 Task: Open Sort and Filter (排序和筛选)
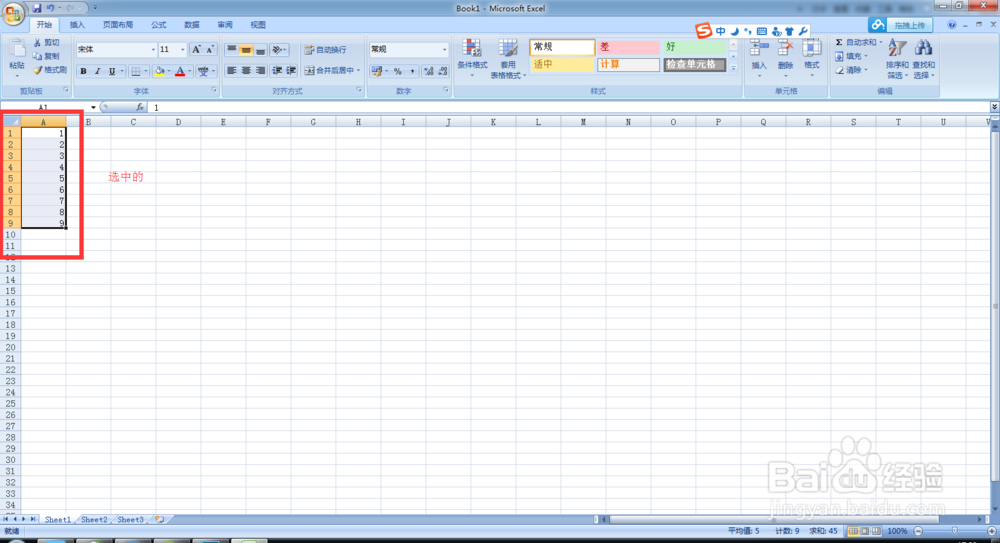pos(897,59)
